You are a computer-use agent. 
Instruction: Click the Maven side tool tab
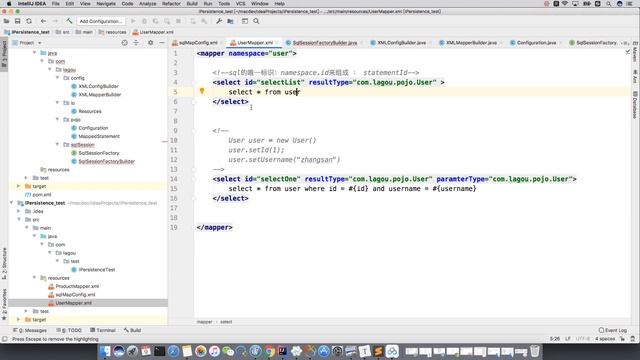coord(635,53)
